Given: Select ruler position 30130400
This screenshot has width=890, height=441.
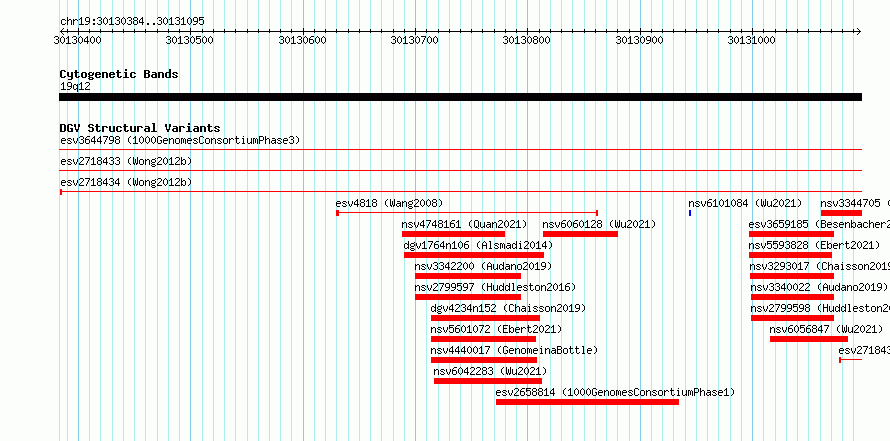Looking at the screenshot, I should pyautogui.click(x=78, y=40).
